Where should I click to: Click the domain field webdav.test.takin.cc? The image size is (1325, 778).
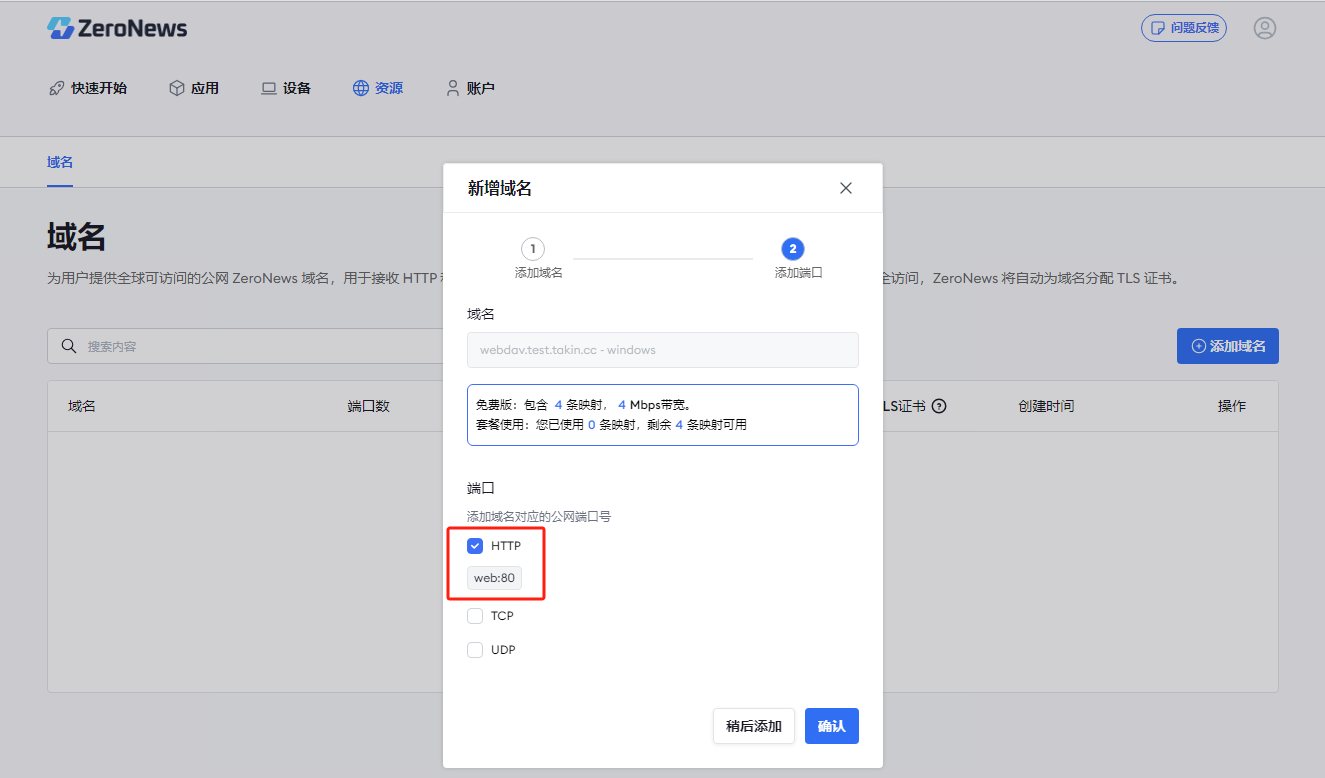pyautogui.click(x=663, y=350)
